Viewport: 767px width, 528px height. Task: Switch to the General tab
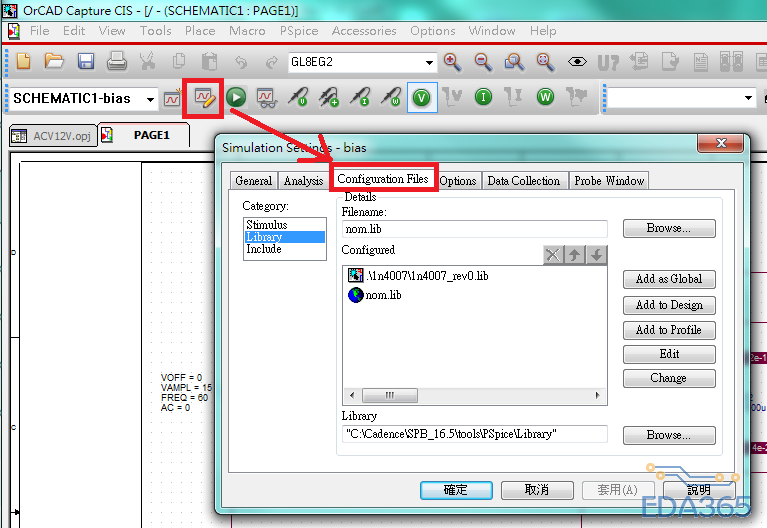point(253,181)
